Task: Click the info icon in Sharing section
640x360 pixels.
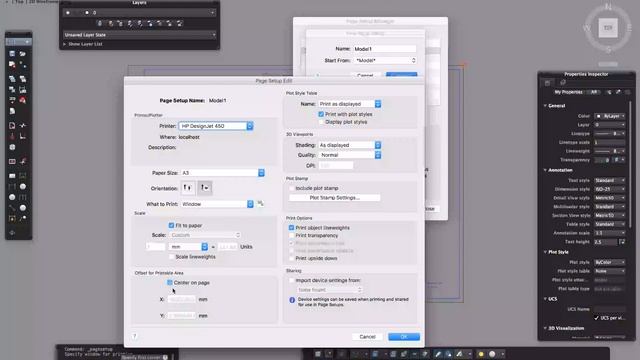Action: [x=292, y=300]
